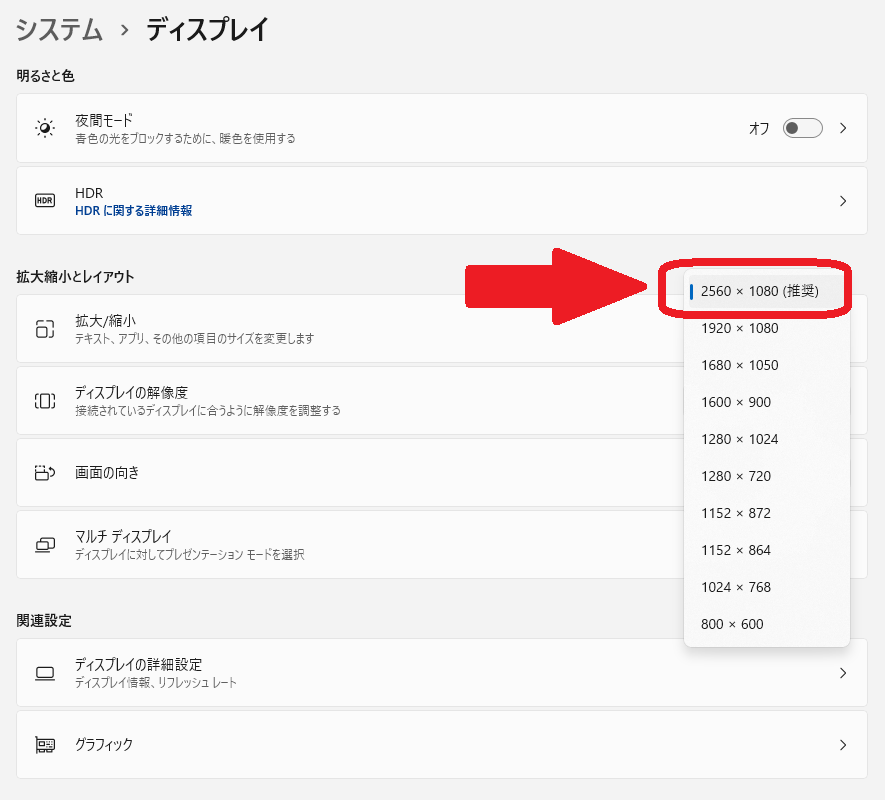Open the ディスプレイの解像度 setting row

(x=442, y=401)
